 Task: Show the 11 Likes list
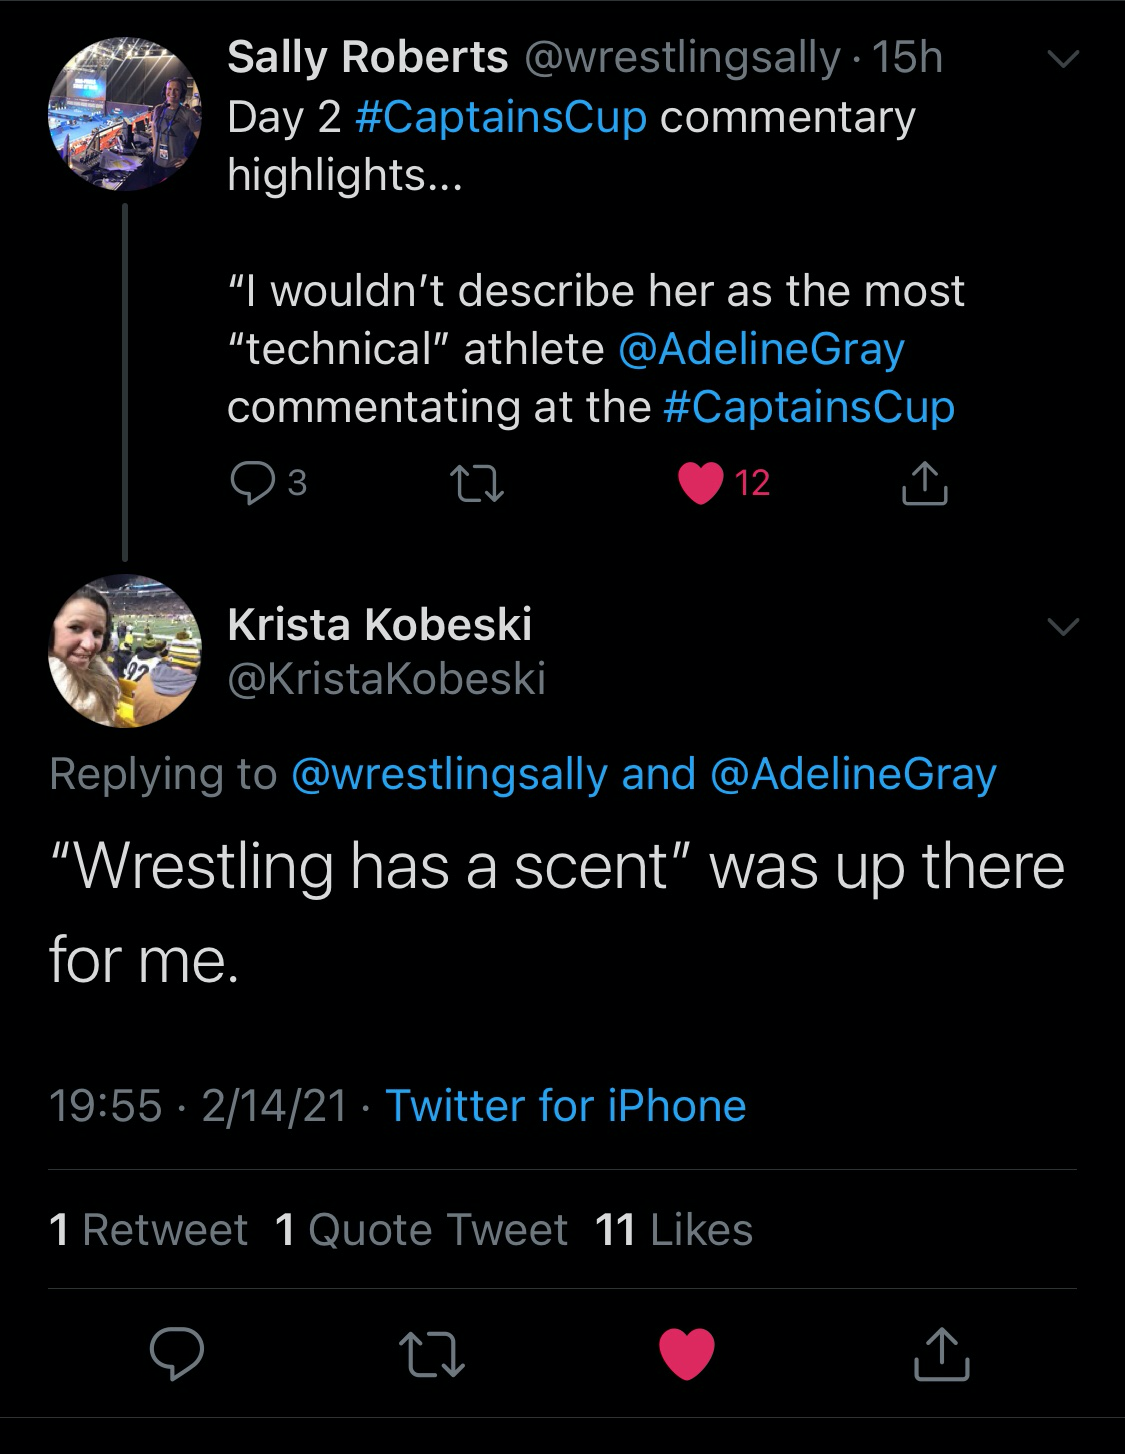(x=674, y=1230)
